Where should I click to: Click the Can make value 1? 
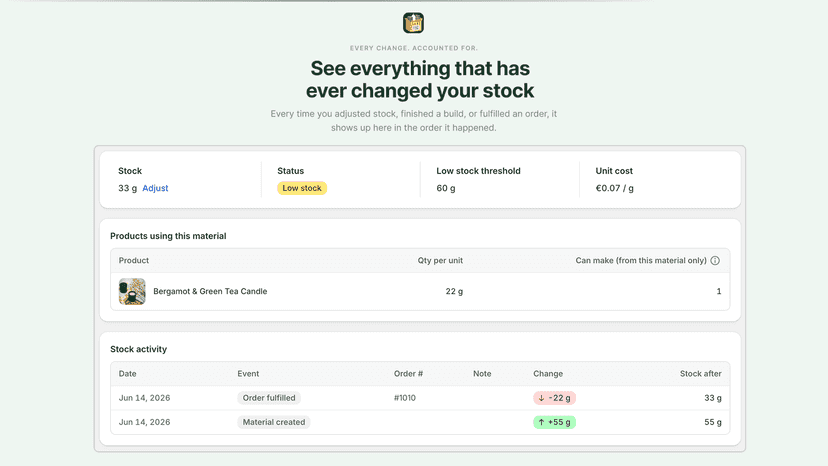coord(719,291)
